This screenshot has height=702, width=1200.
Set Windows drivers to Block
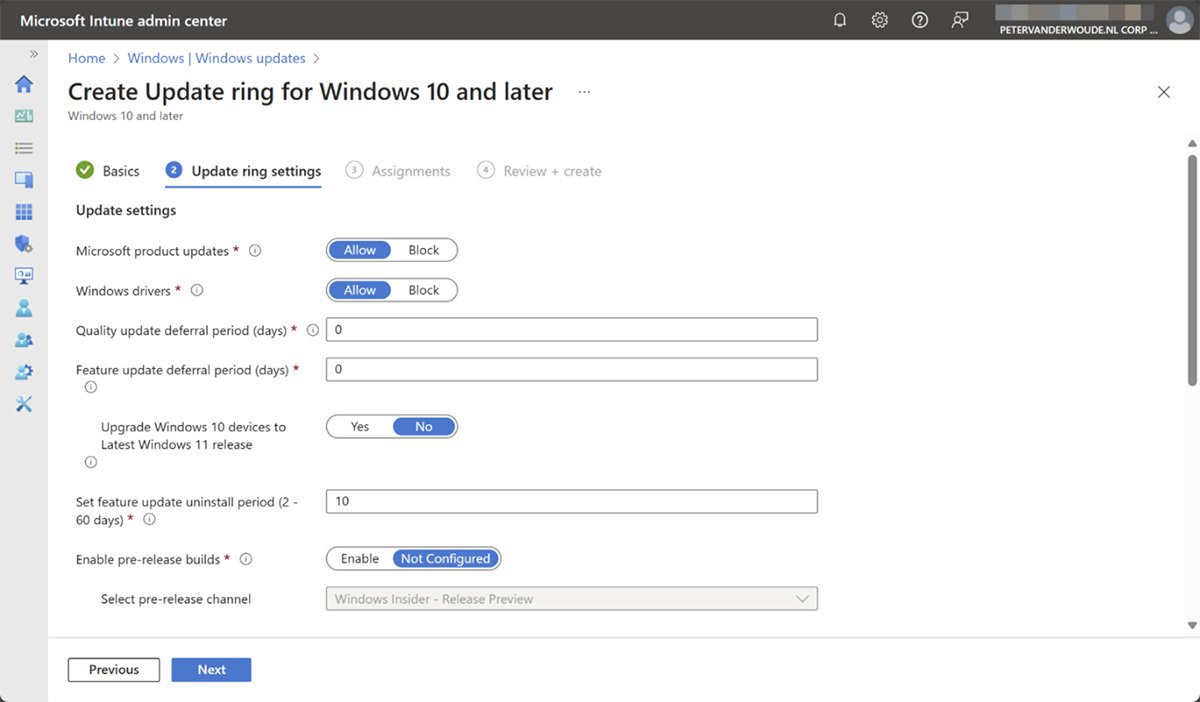pos(424,290)
